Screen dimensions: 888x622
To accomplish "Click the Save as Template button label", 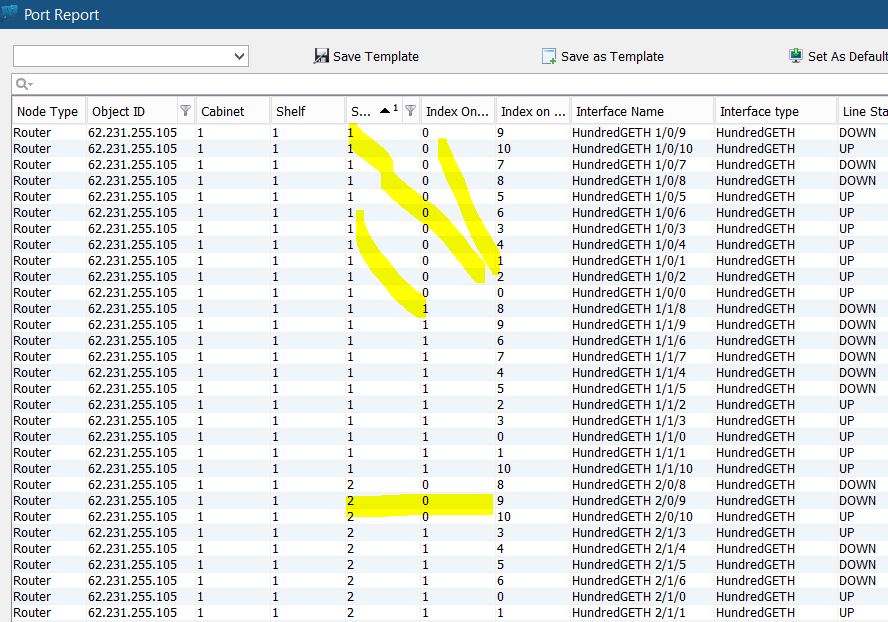I will (x=612, y=57).
